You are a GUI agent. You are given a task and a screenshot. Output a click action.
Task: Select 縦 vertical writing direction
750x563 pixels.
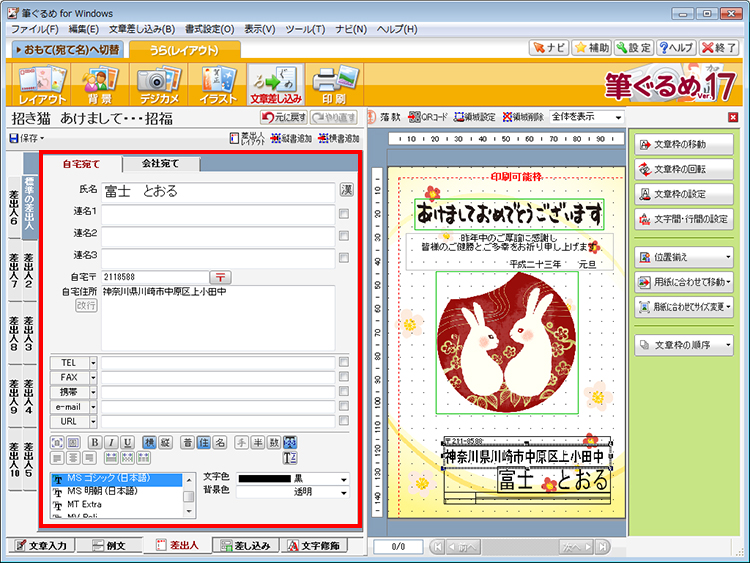(165, 442)
